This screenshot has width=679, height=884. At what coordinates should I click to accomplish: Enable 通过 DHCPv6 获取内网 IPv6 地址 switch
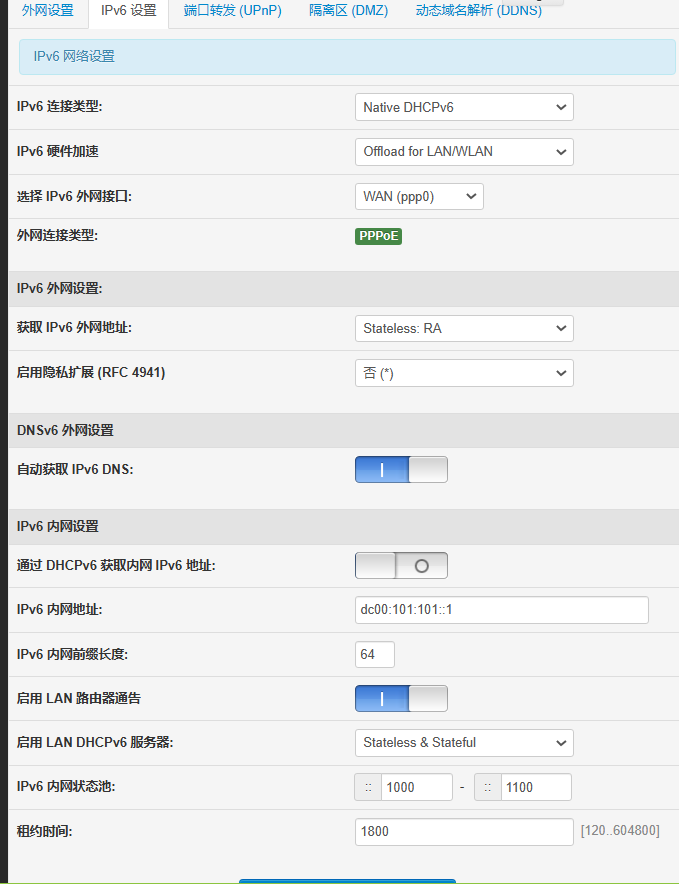coord(401,566)
